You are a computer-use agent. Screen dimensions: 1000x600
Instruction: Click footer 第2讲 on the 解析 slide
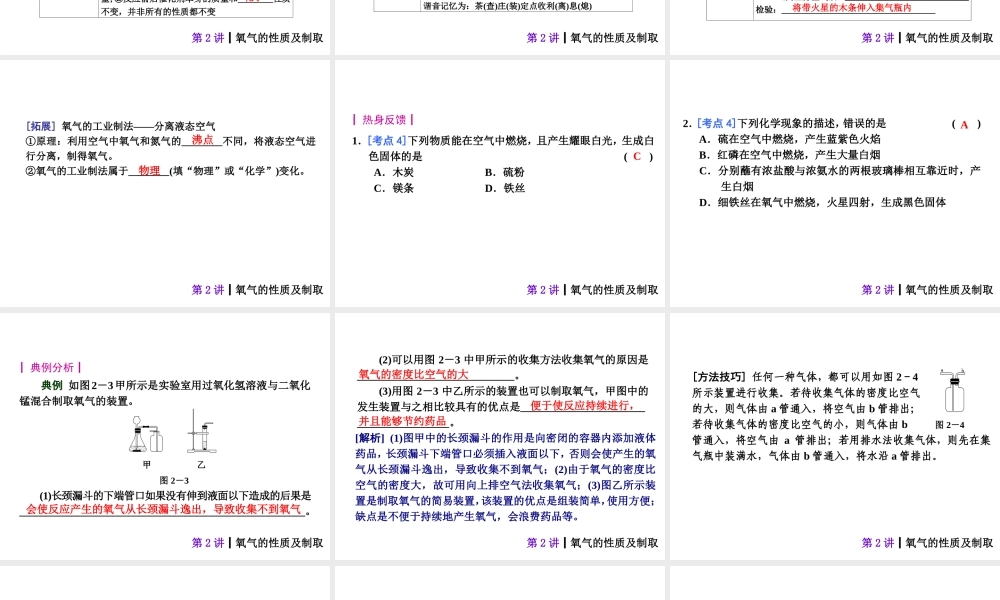click(x=543, y=543)
